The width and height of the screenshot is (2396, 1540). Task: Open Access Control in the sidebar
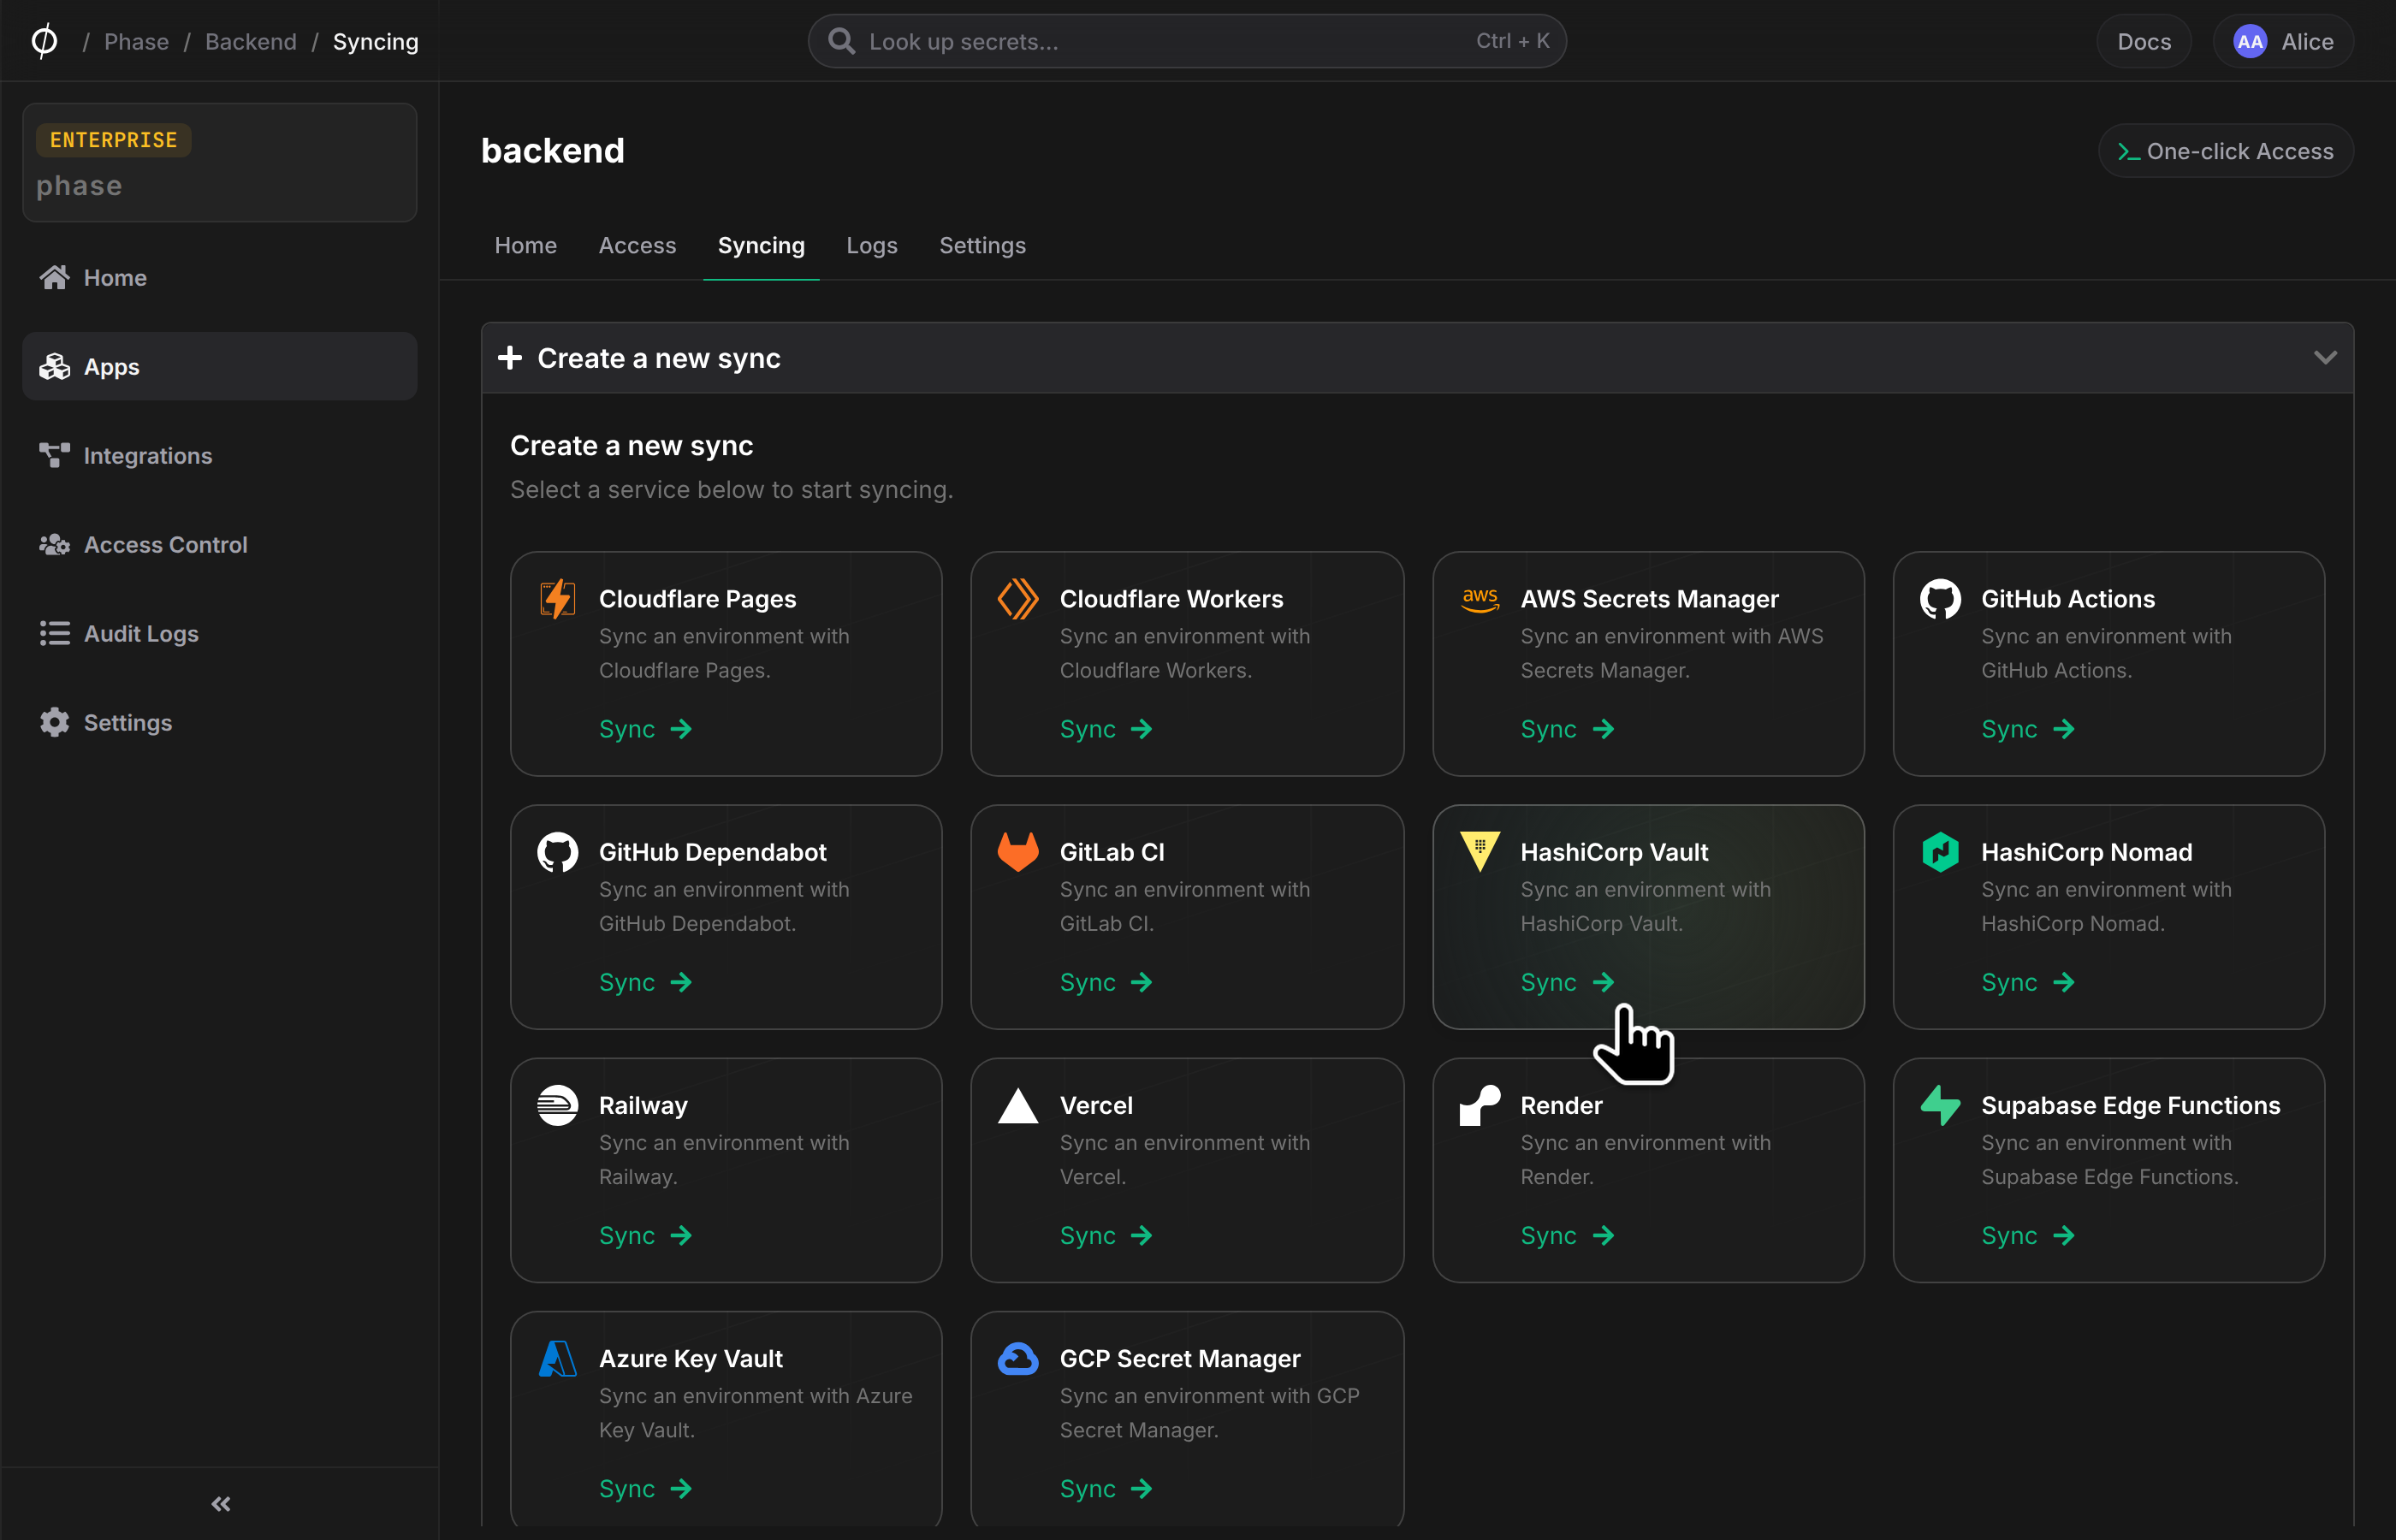coord(219,544)
